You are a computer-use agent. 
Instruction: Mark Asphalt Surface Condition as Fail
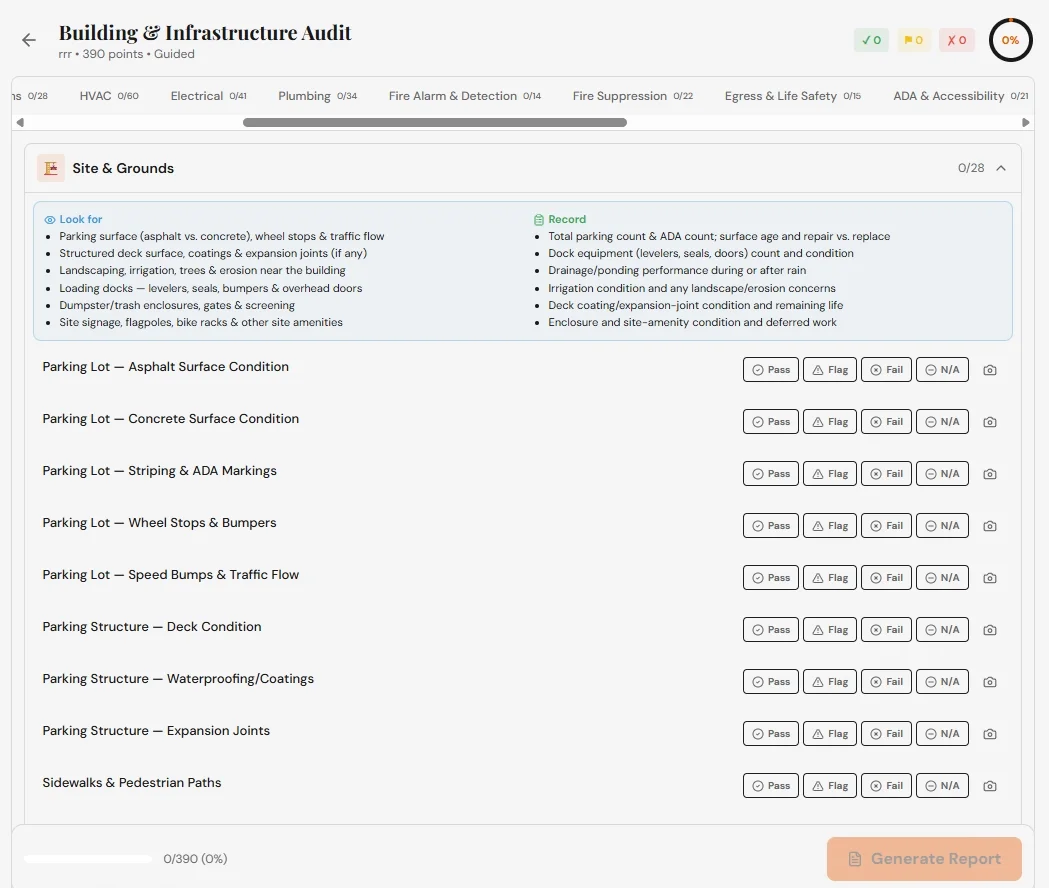click(886, 370)
